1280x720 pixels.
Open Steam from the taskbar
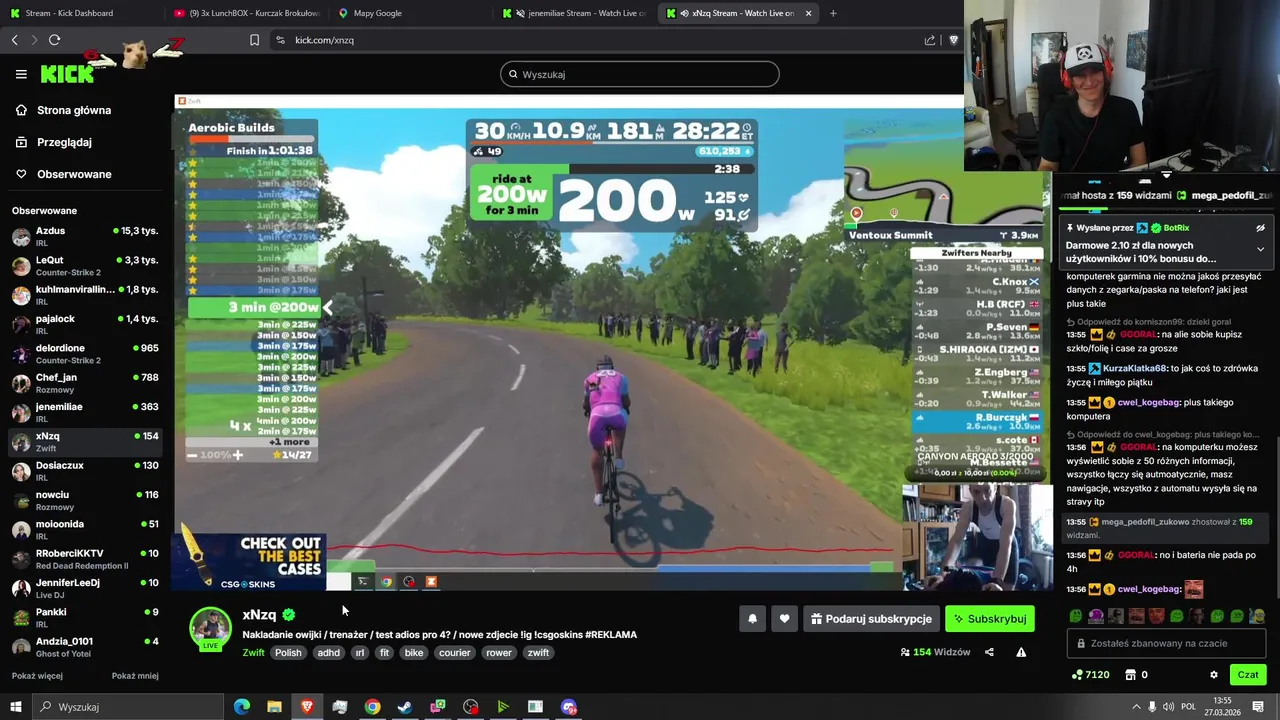click(x=405, y=707)
